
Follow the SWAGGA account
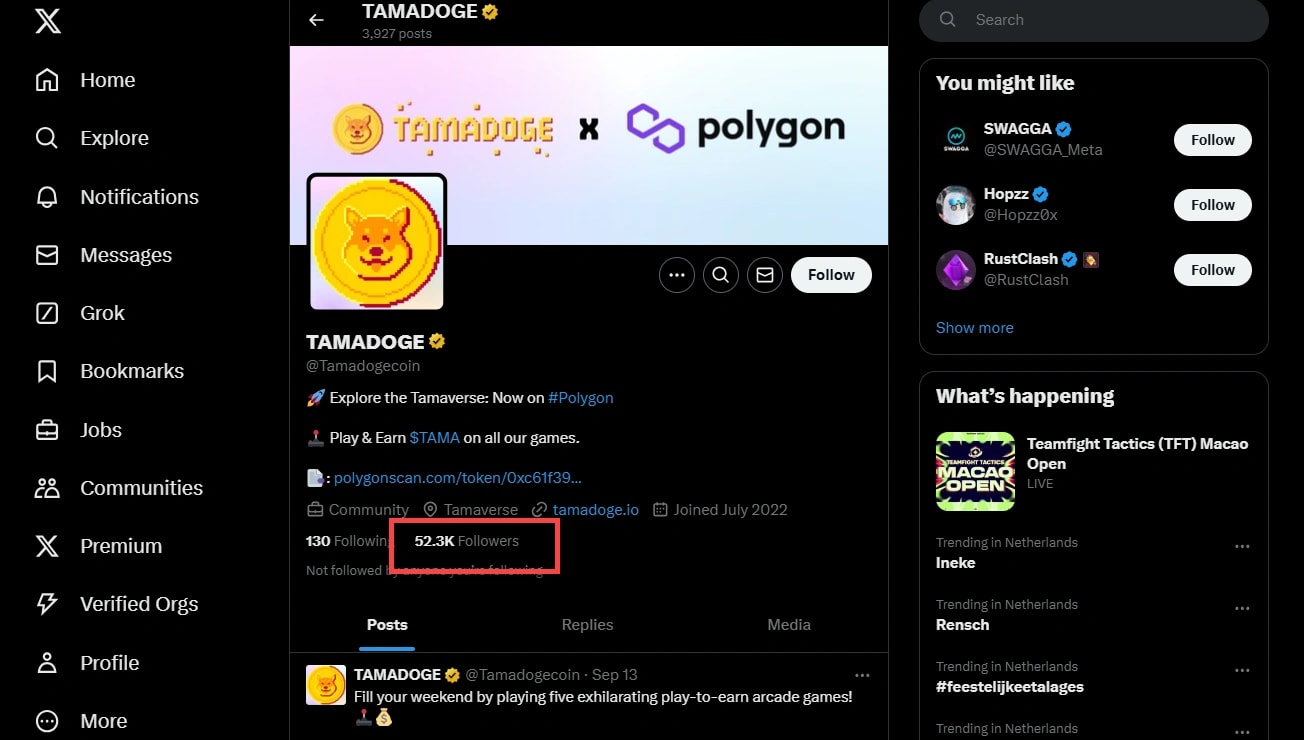pyautogui.click(x=1213, y=140)
